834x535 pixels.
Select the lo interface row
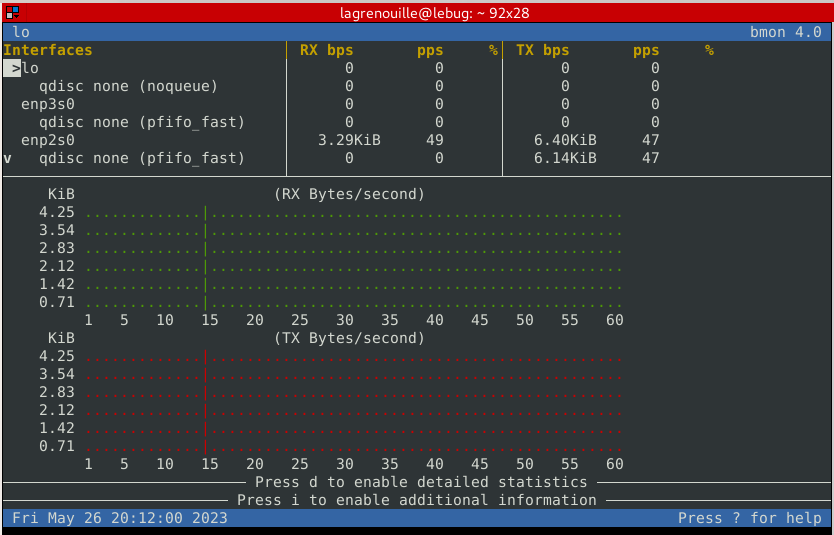pos(31,68)
